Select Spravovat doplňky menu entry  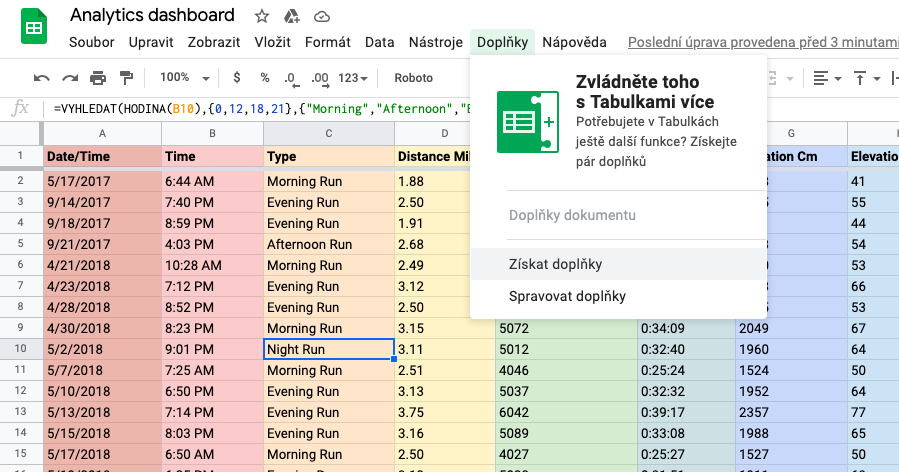pyautogui.click(x=567, y=296)
